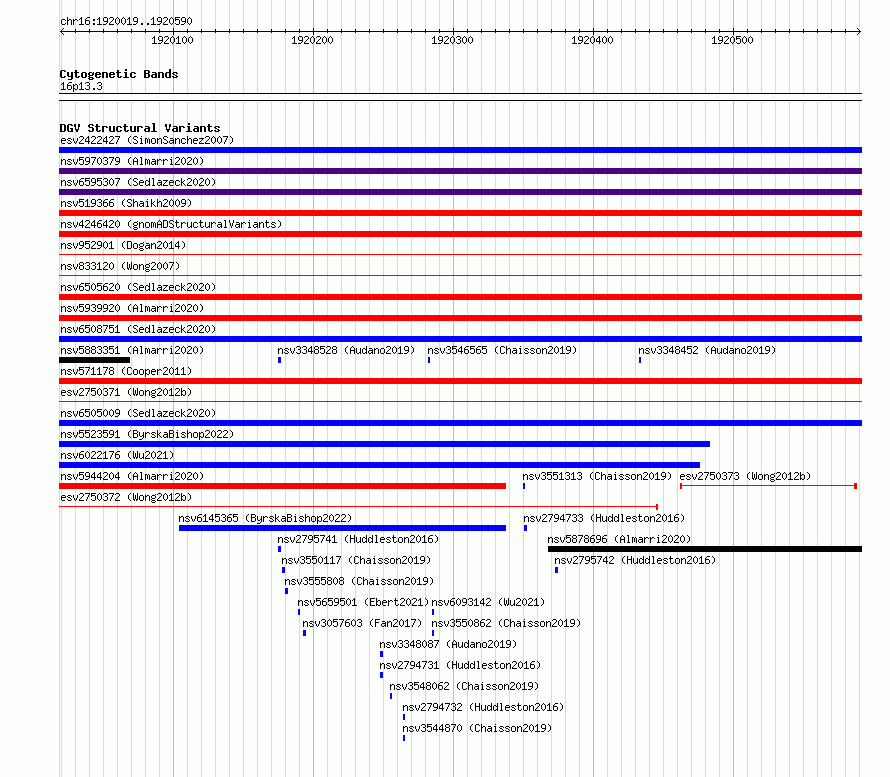The image size is (890, 777).
Task: Select nsv3551313 (Chaisson2019) label
Action: click(597, 476)
